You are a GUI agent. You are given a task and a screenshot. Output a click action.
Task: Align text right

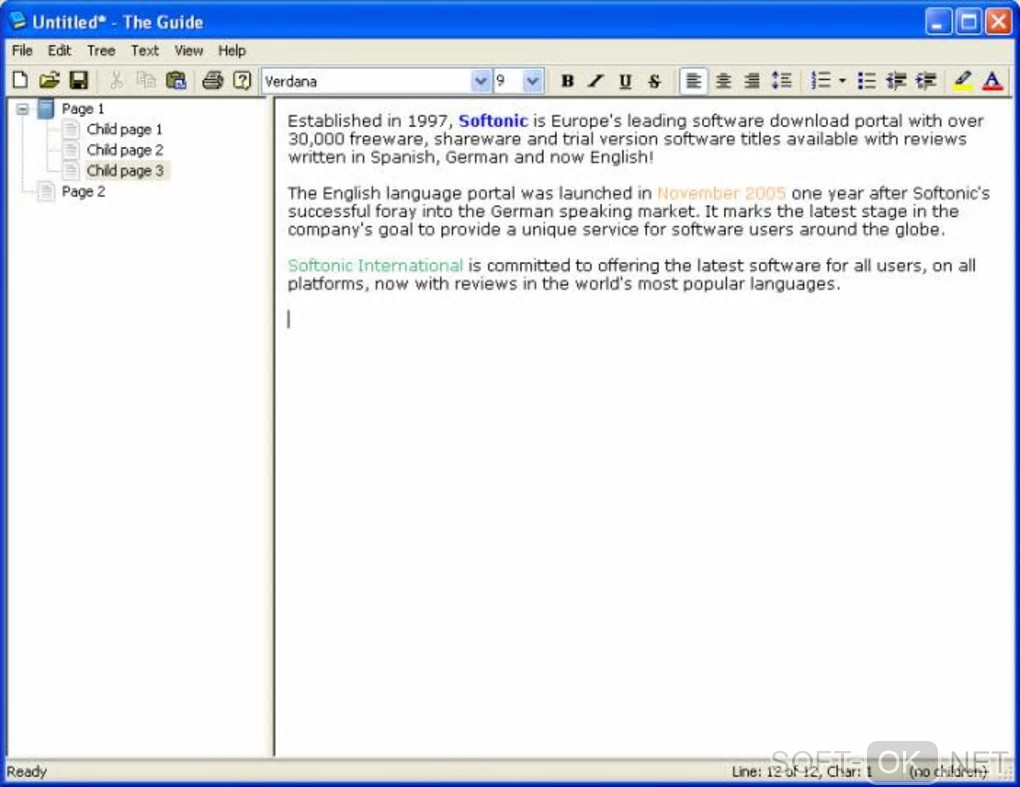752,81
